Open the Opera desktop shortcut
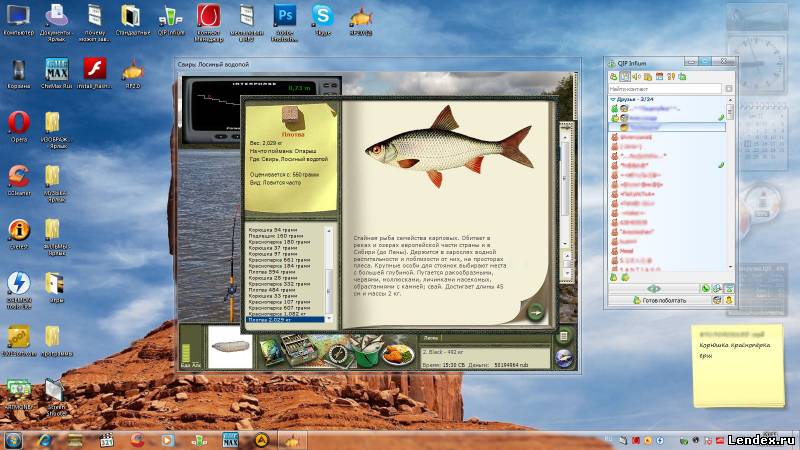Image resolution: width=800 pixels, height=450 pixels. coord(18,127)
